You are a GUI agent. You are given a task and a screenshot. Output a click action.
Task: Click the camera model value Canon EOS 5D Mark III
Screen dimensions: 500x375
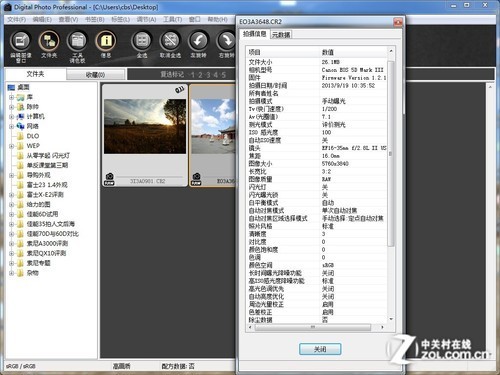353,70
